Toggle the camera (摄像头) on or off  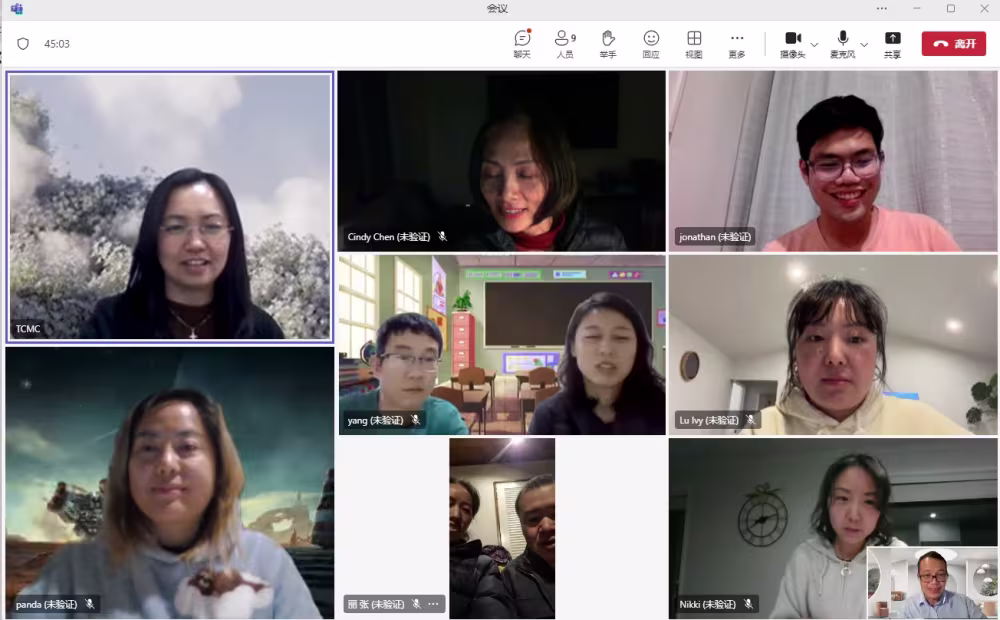click(792, 43)
